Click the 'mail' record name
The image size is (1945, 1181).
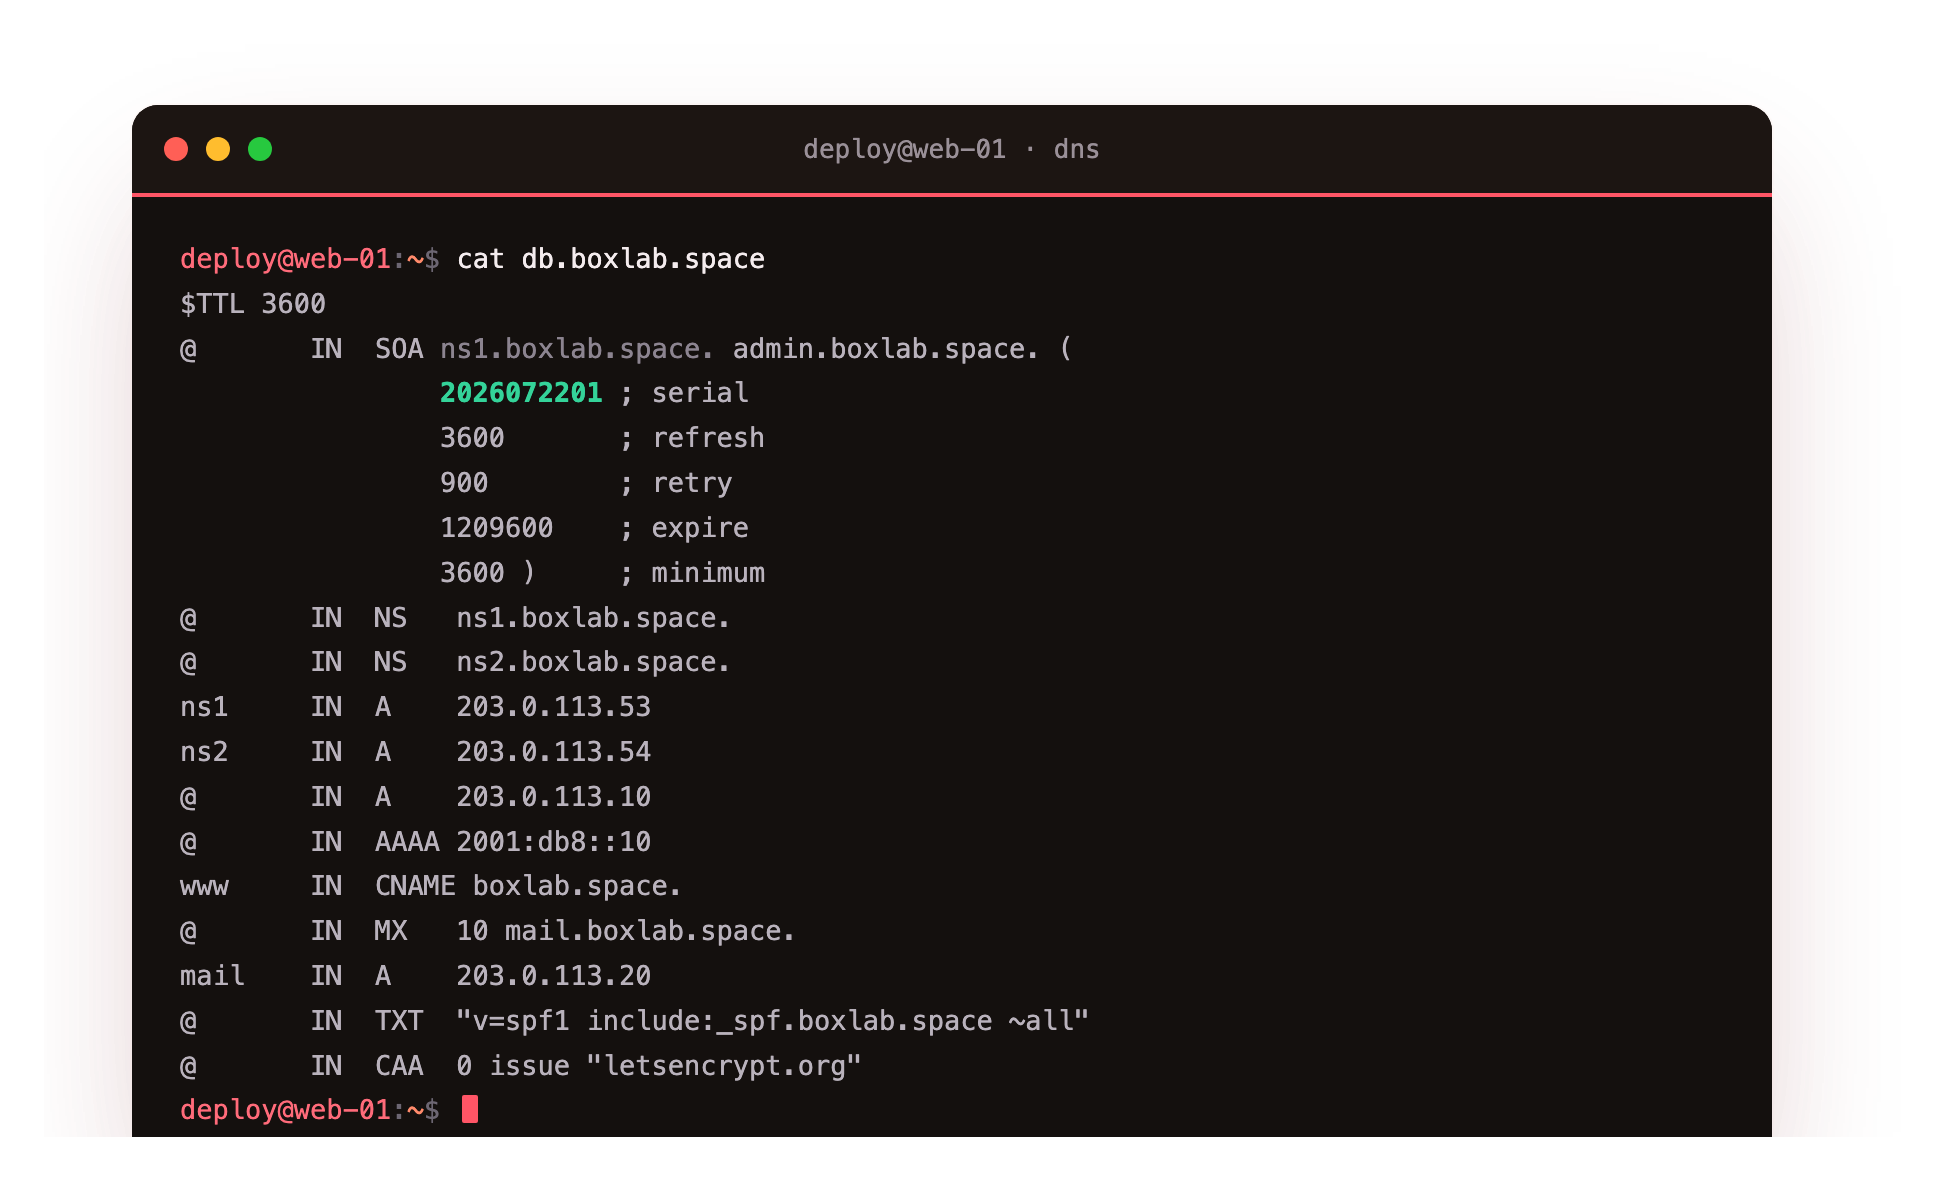coord(212,976)
